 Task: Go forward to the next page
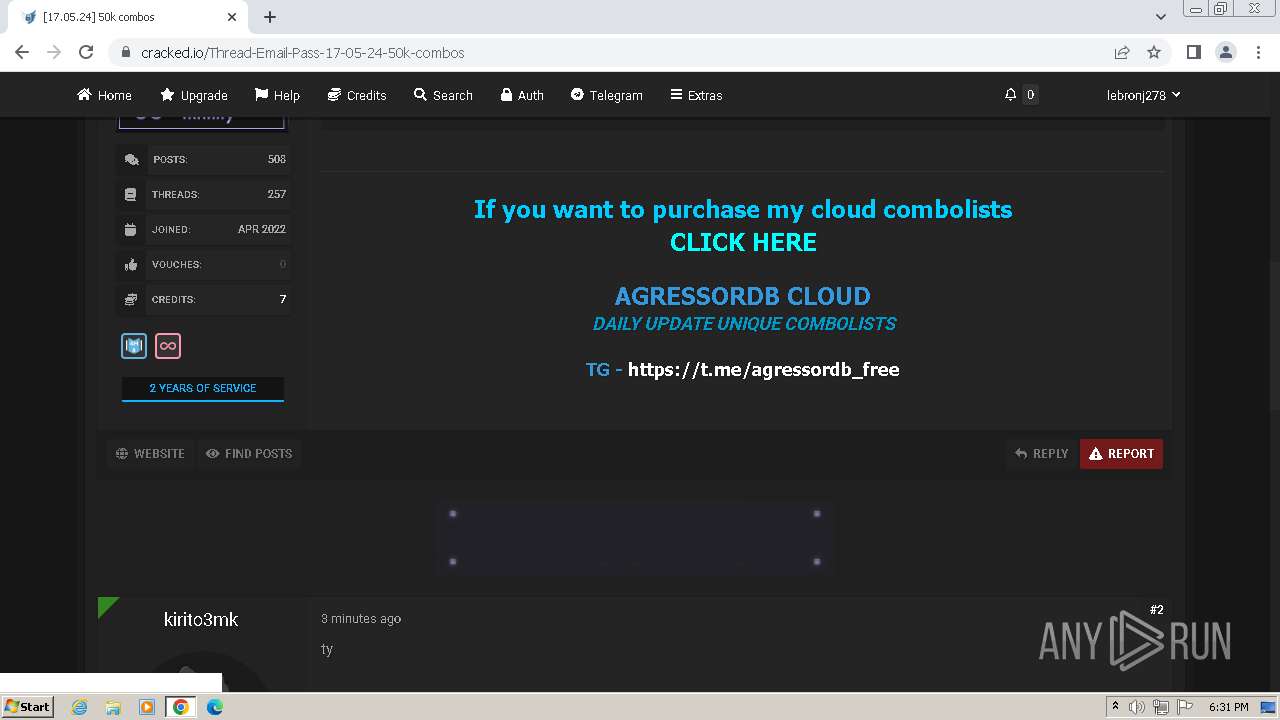pyautogui.click(x=54, y=52)
